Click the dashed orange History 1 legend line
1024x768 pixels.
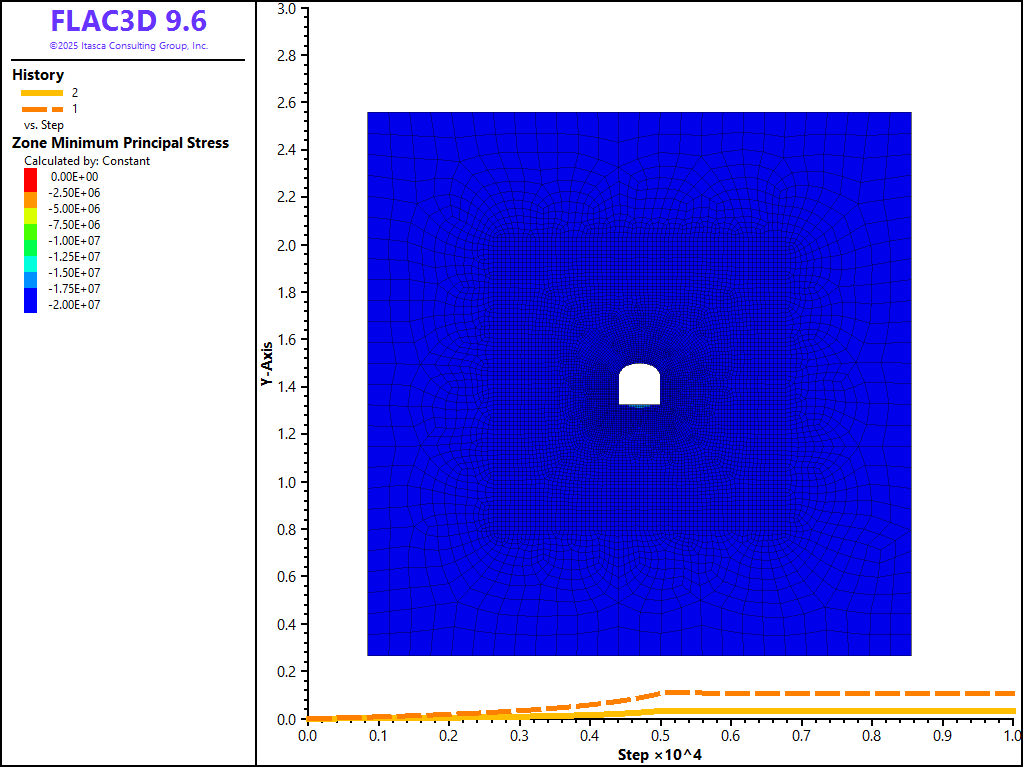pyautogui.click(x=42, y=108)
